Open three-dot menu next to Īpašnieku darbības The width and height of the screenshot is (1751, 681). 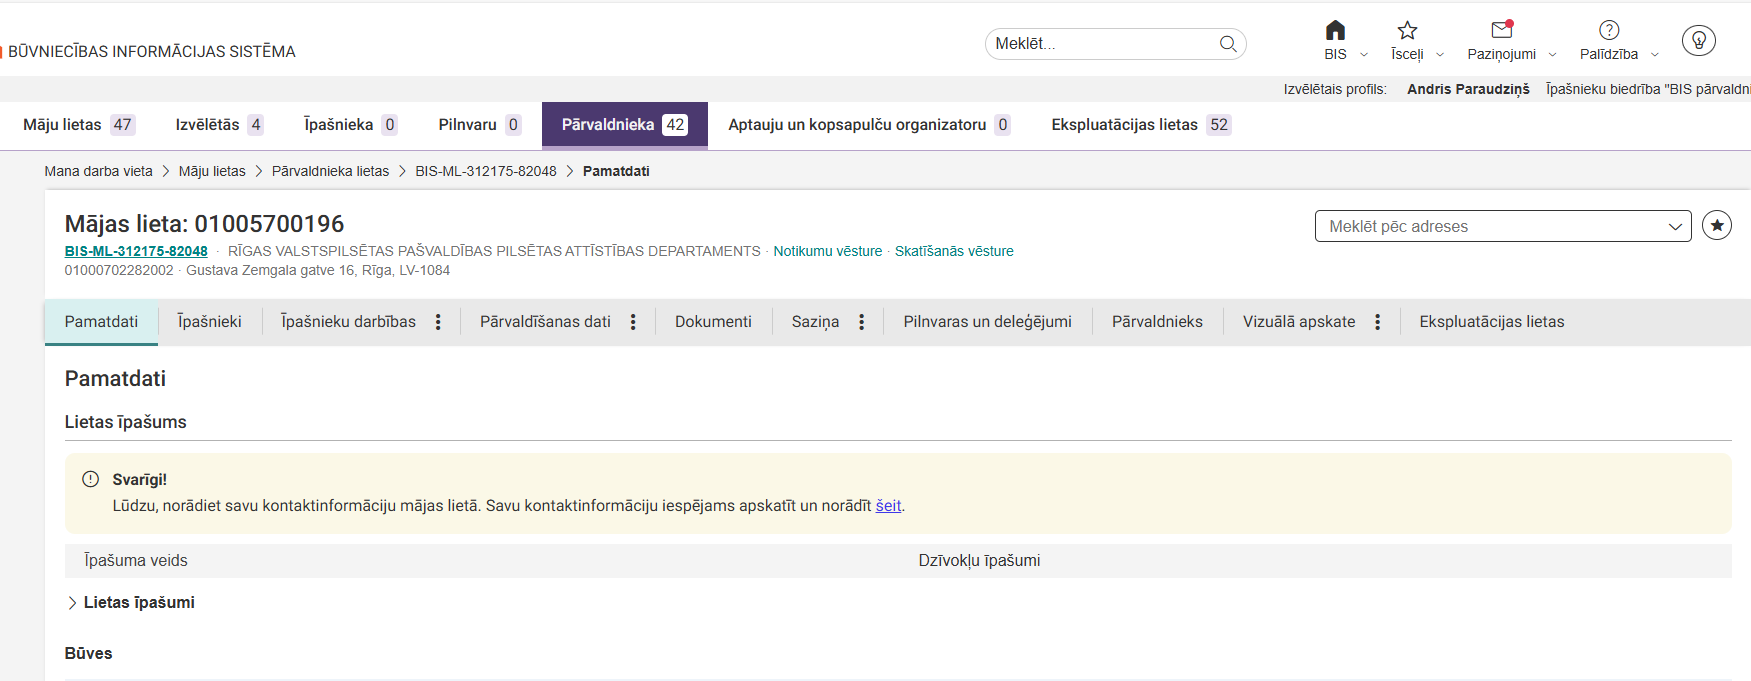438,322
